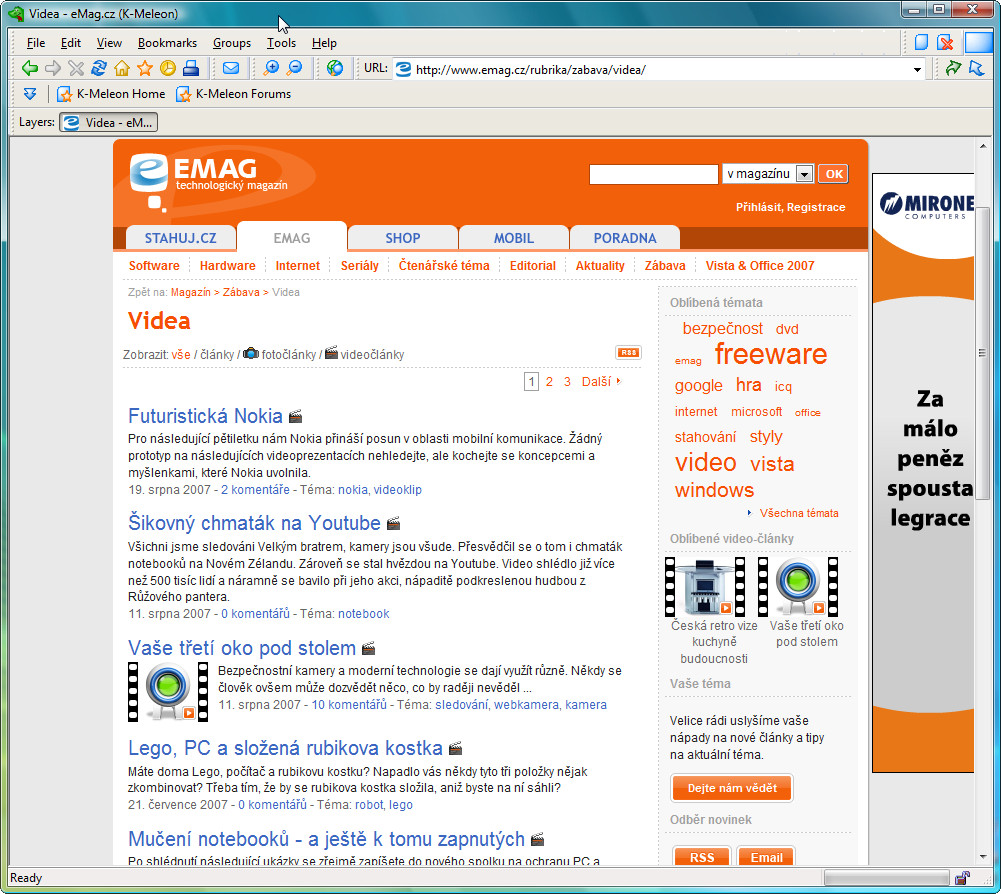Open 'Futuristická Nokia' article
Screen dimensions: 1001x894
pyautogui.click(x=205, y=416)
